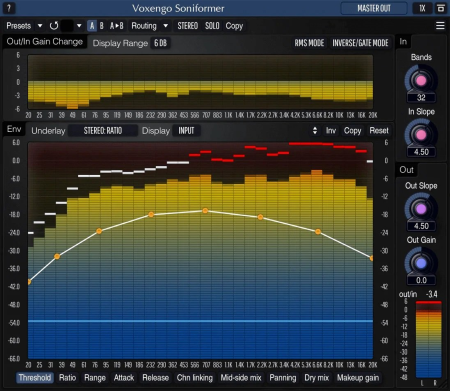The image size is (450, 391).
Task: Open the Underlay STEREO: RATIO selector
Action: point(103,131)
